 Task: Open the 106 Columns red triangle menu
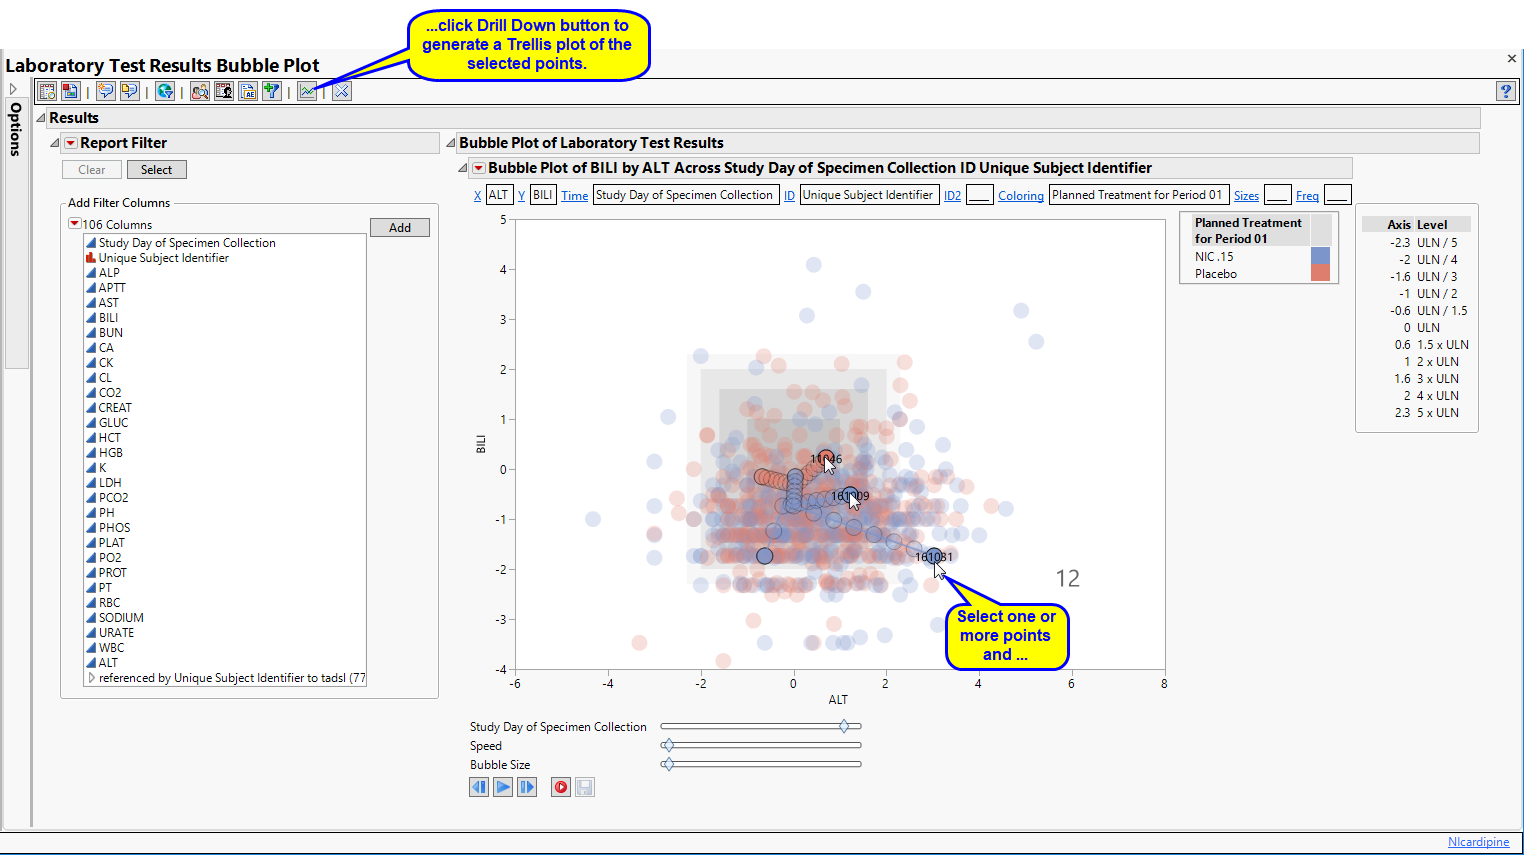coord(74,224)
